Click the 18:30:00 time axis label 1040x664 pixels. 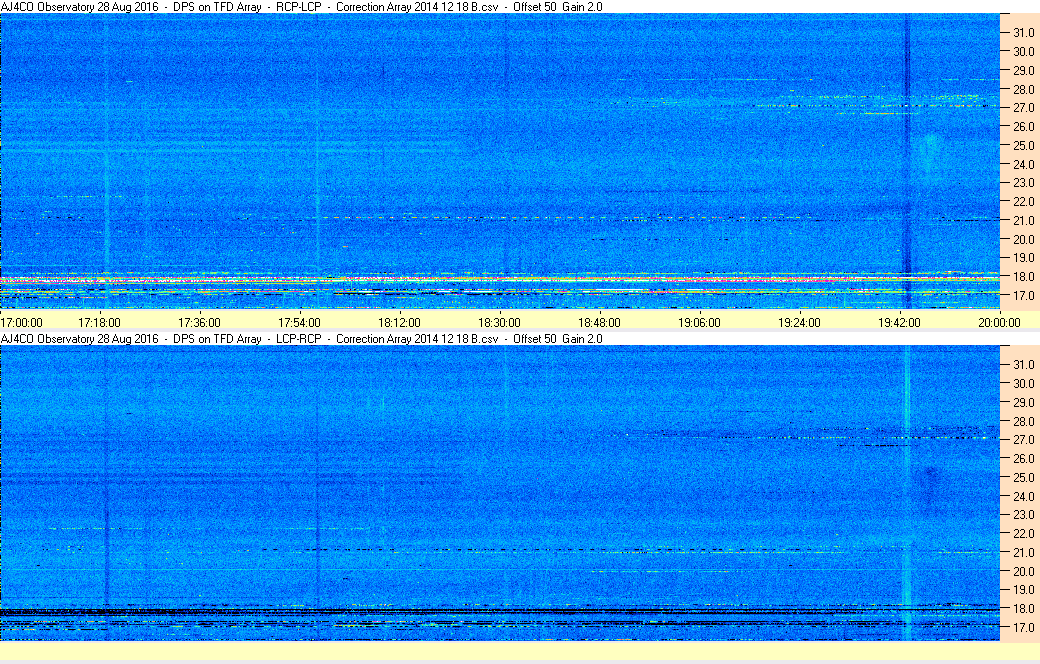pos(499,323)
